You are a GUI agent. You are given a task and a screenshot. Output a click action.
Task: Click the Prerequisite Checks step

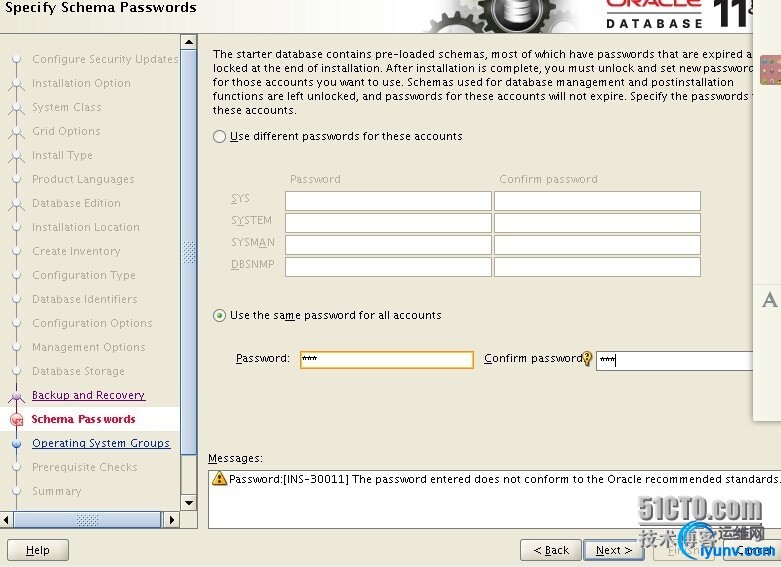(x=85, y=467)
